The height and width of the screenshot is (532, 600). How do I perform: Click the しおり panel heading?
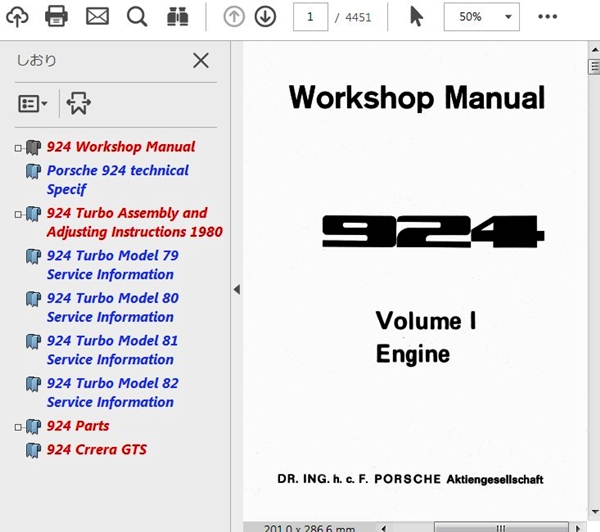[37, 60]
